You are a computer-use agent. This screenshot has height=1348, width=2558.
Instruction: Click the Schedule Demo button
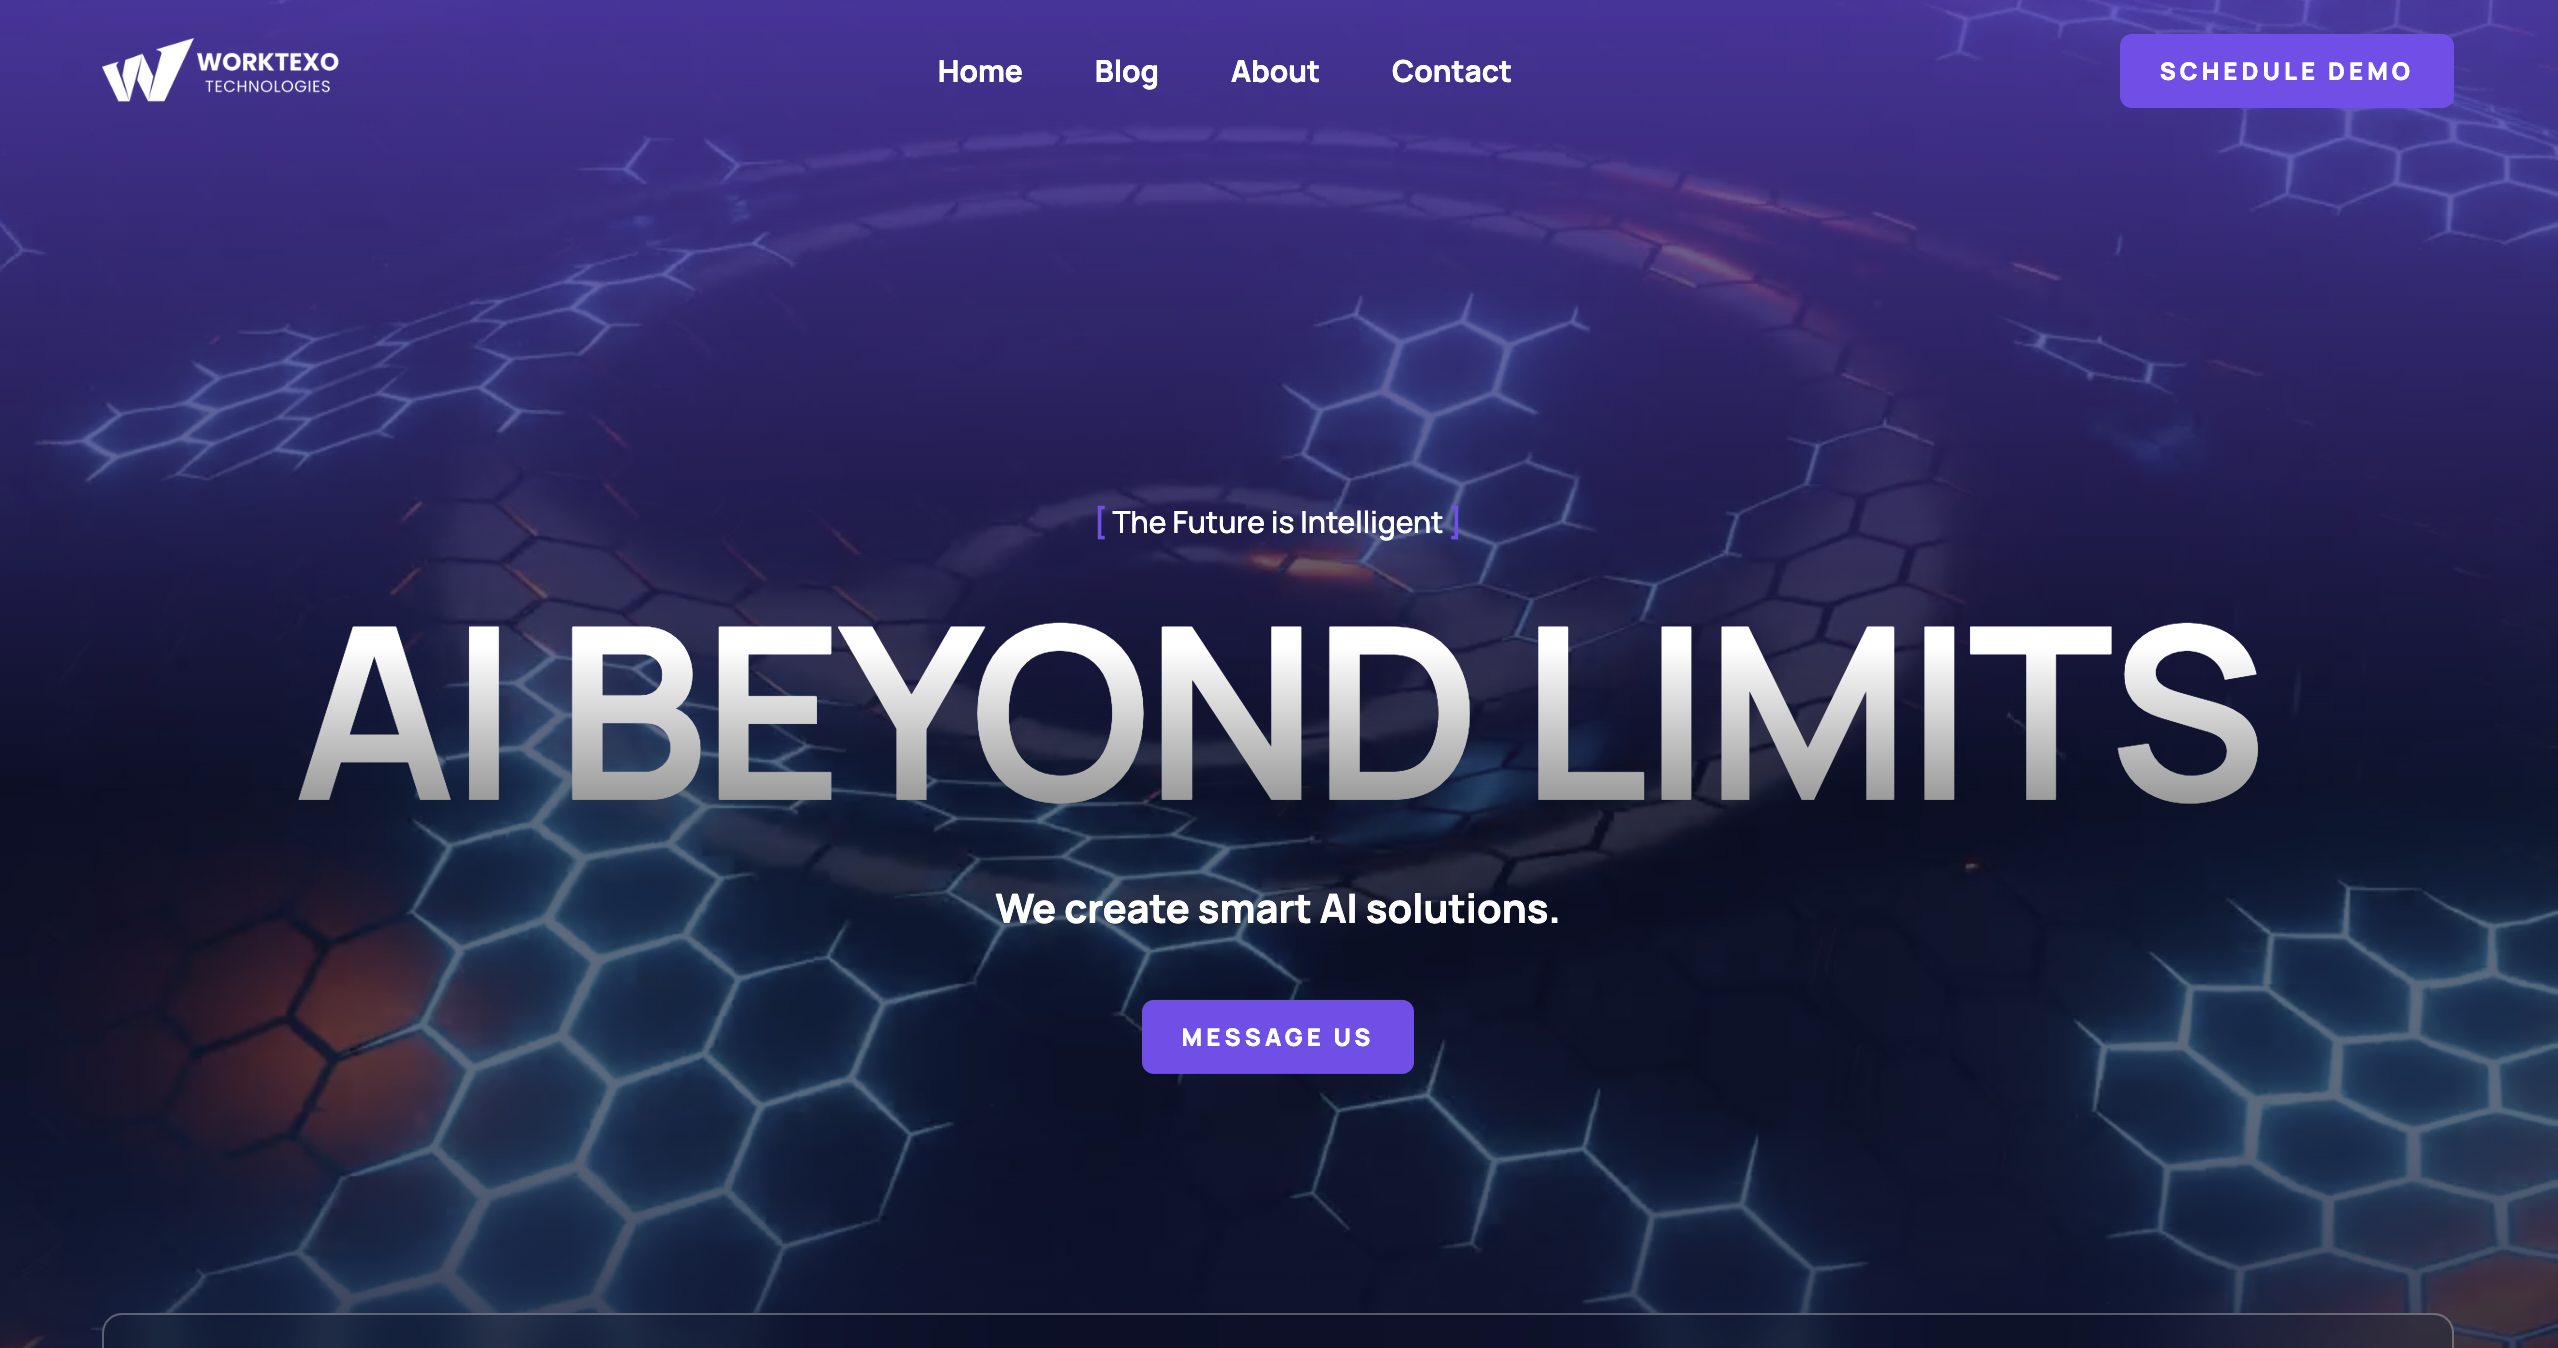pyautogui.click(x=2286, y=71)
